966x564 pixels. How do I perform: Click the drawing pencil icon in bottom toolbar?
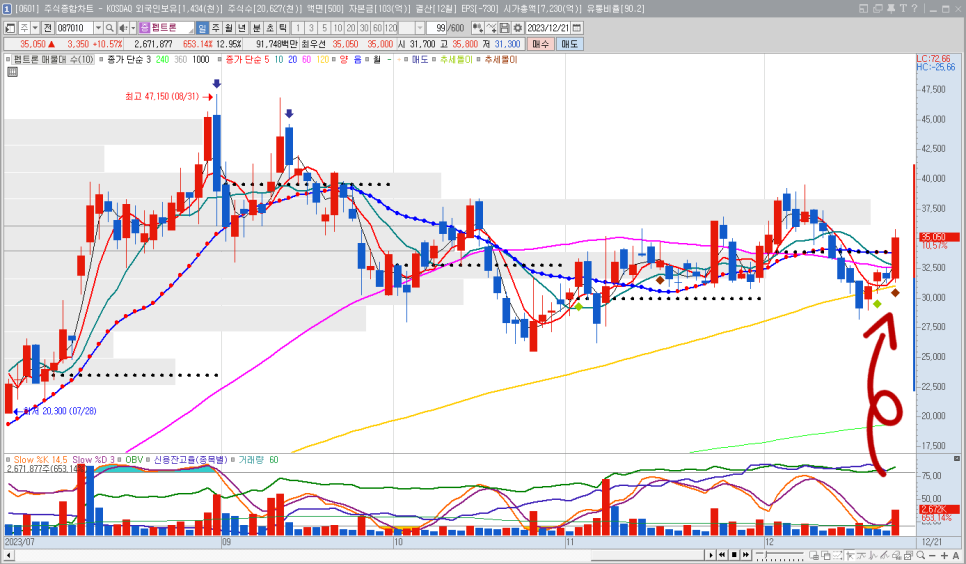coord(885,555)
